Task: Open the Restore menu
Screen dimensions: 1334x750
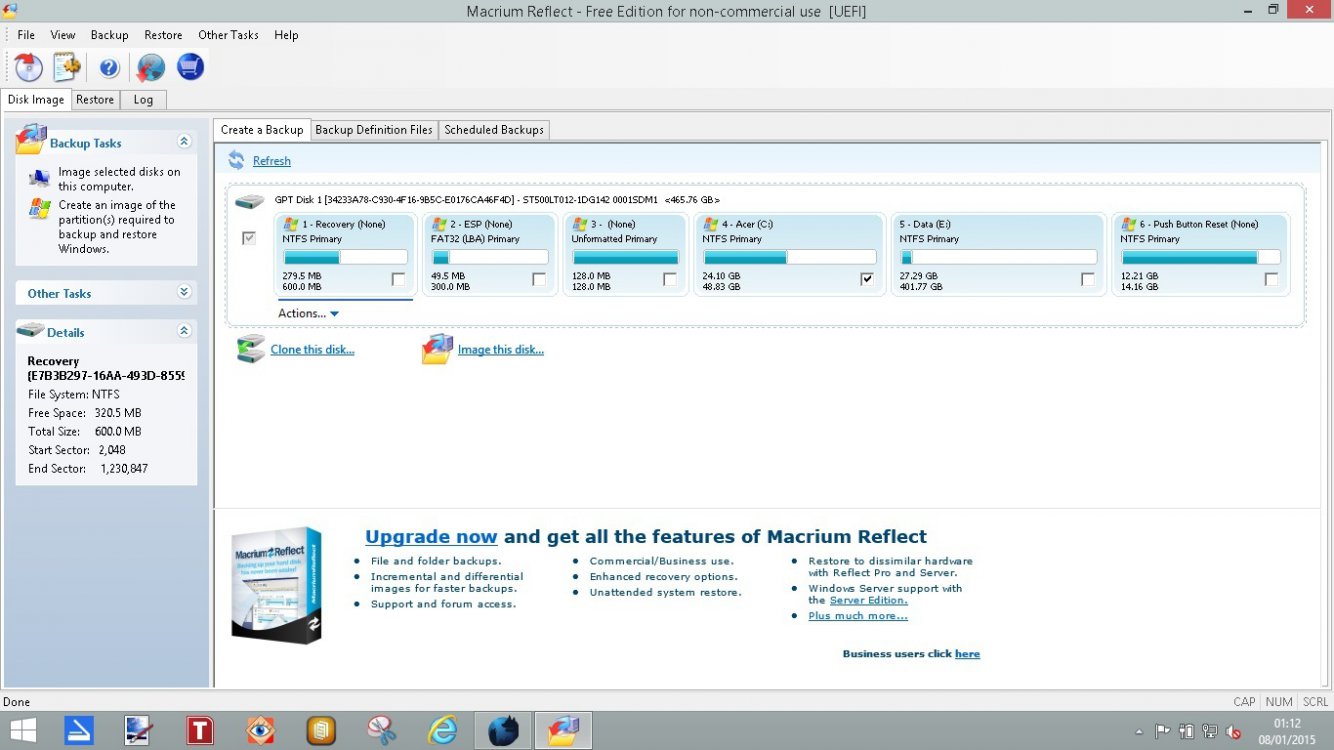Action: point(163,35)
